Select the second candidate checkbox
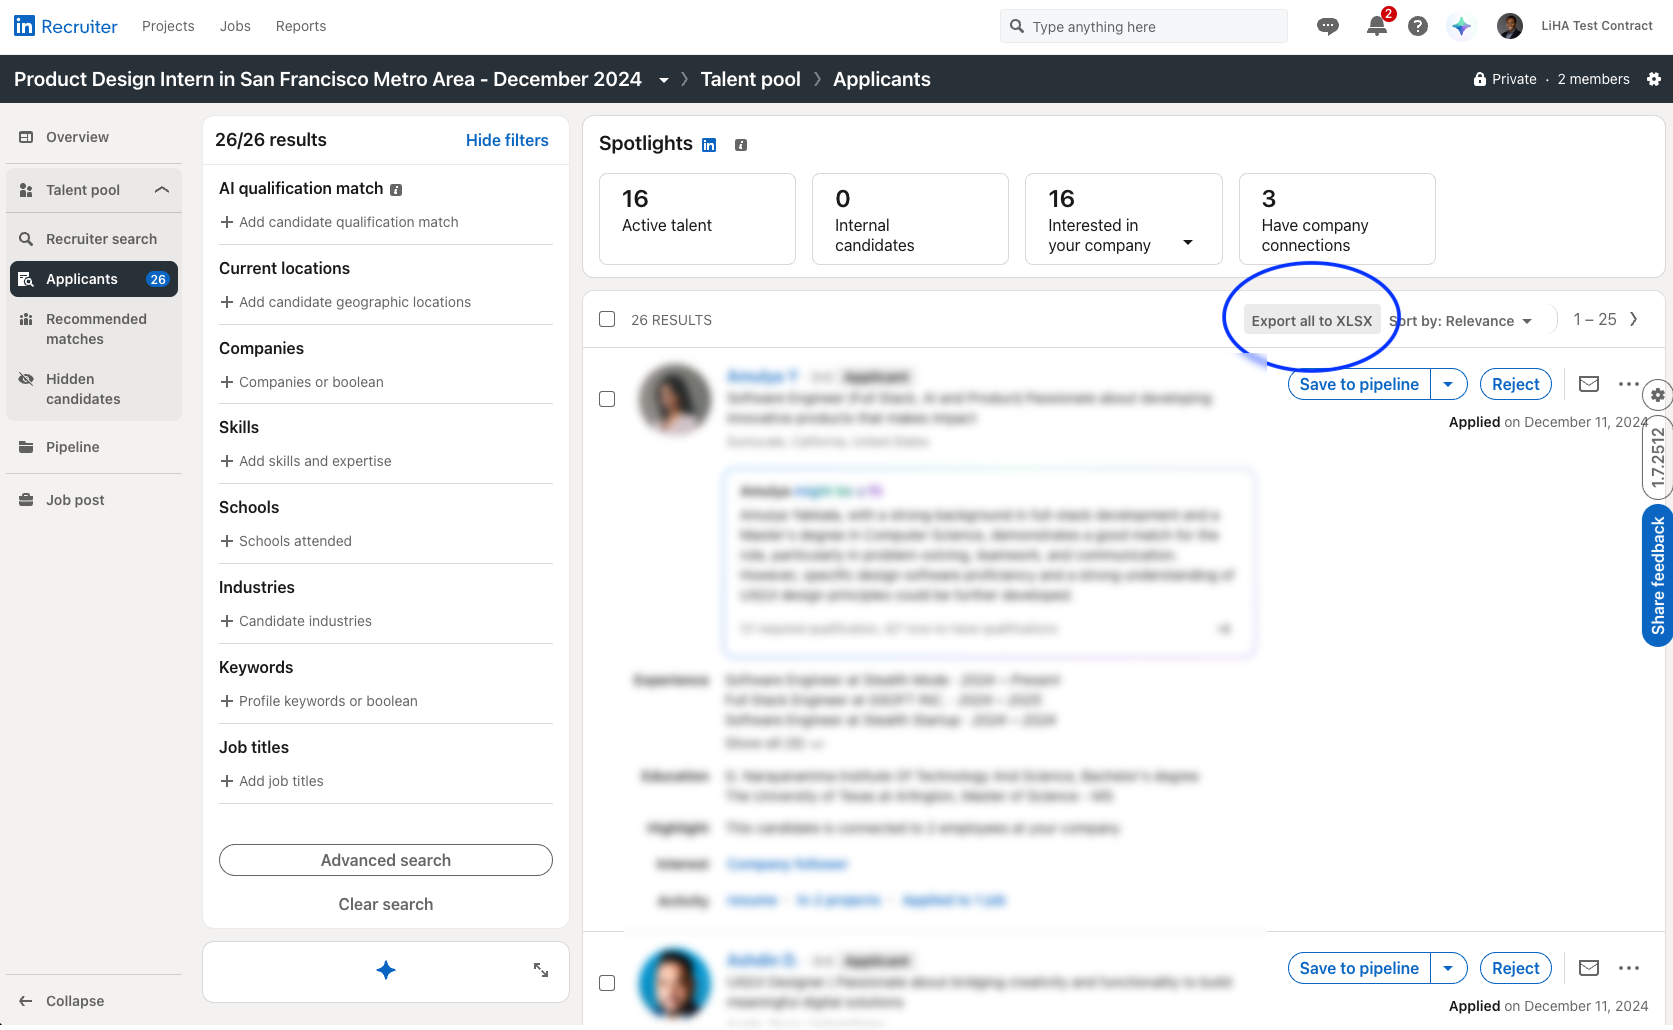 pos(607,983)
